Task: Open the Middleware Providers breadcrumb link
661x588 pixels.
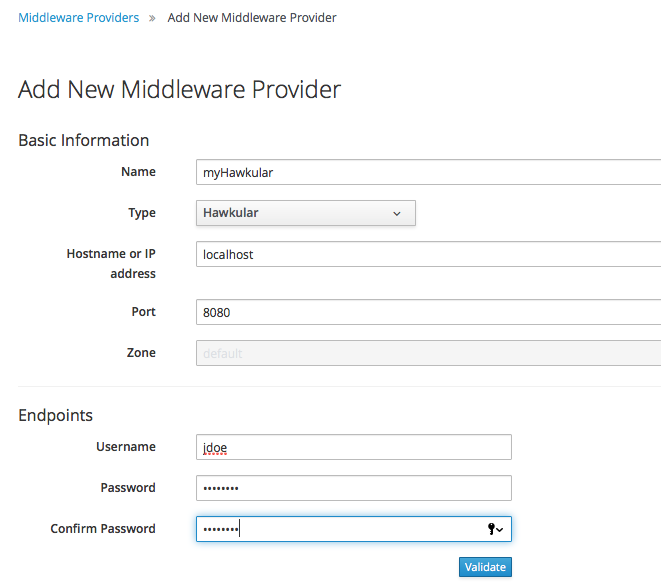Action: click(x=78, y=18)
